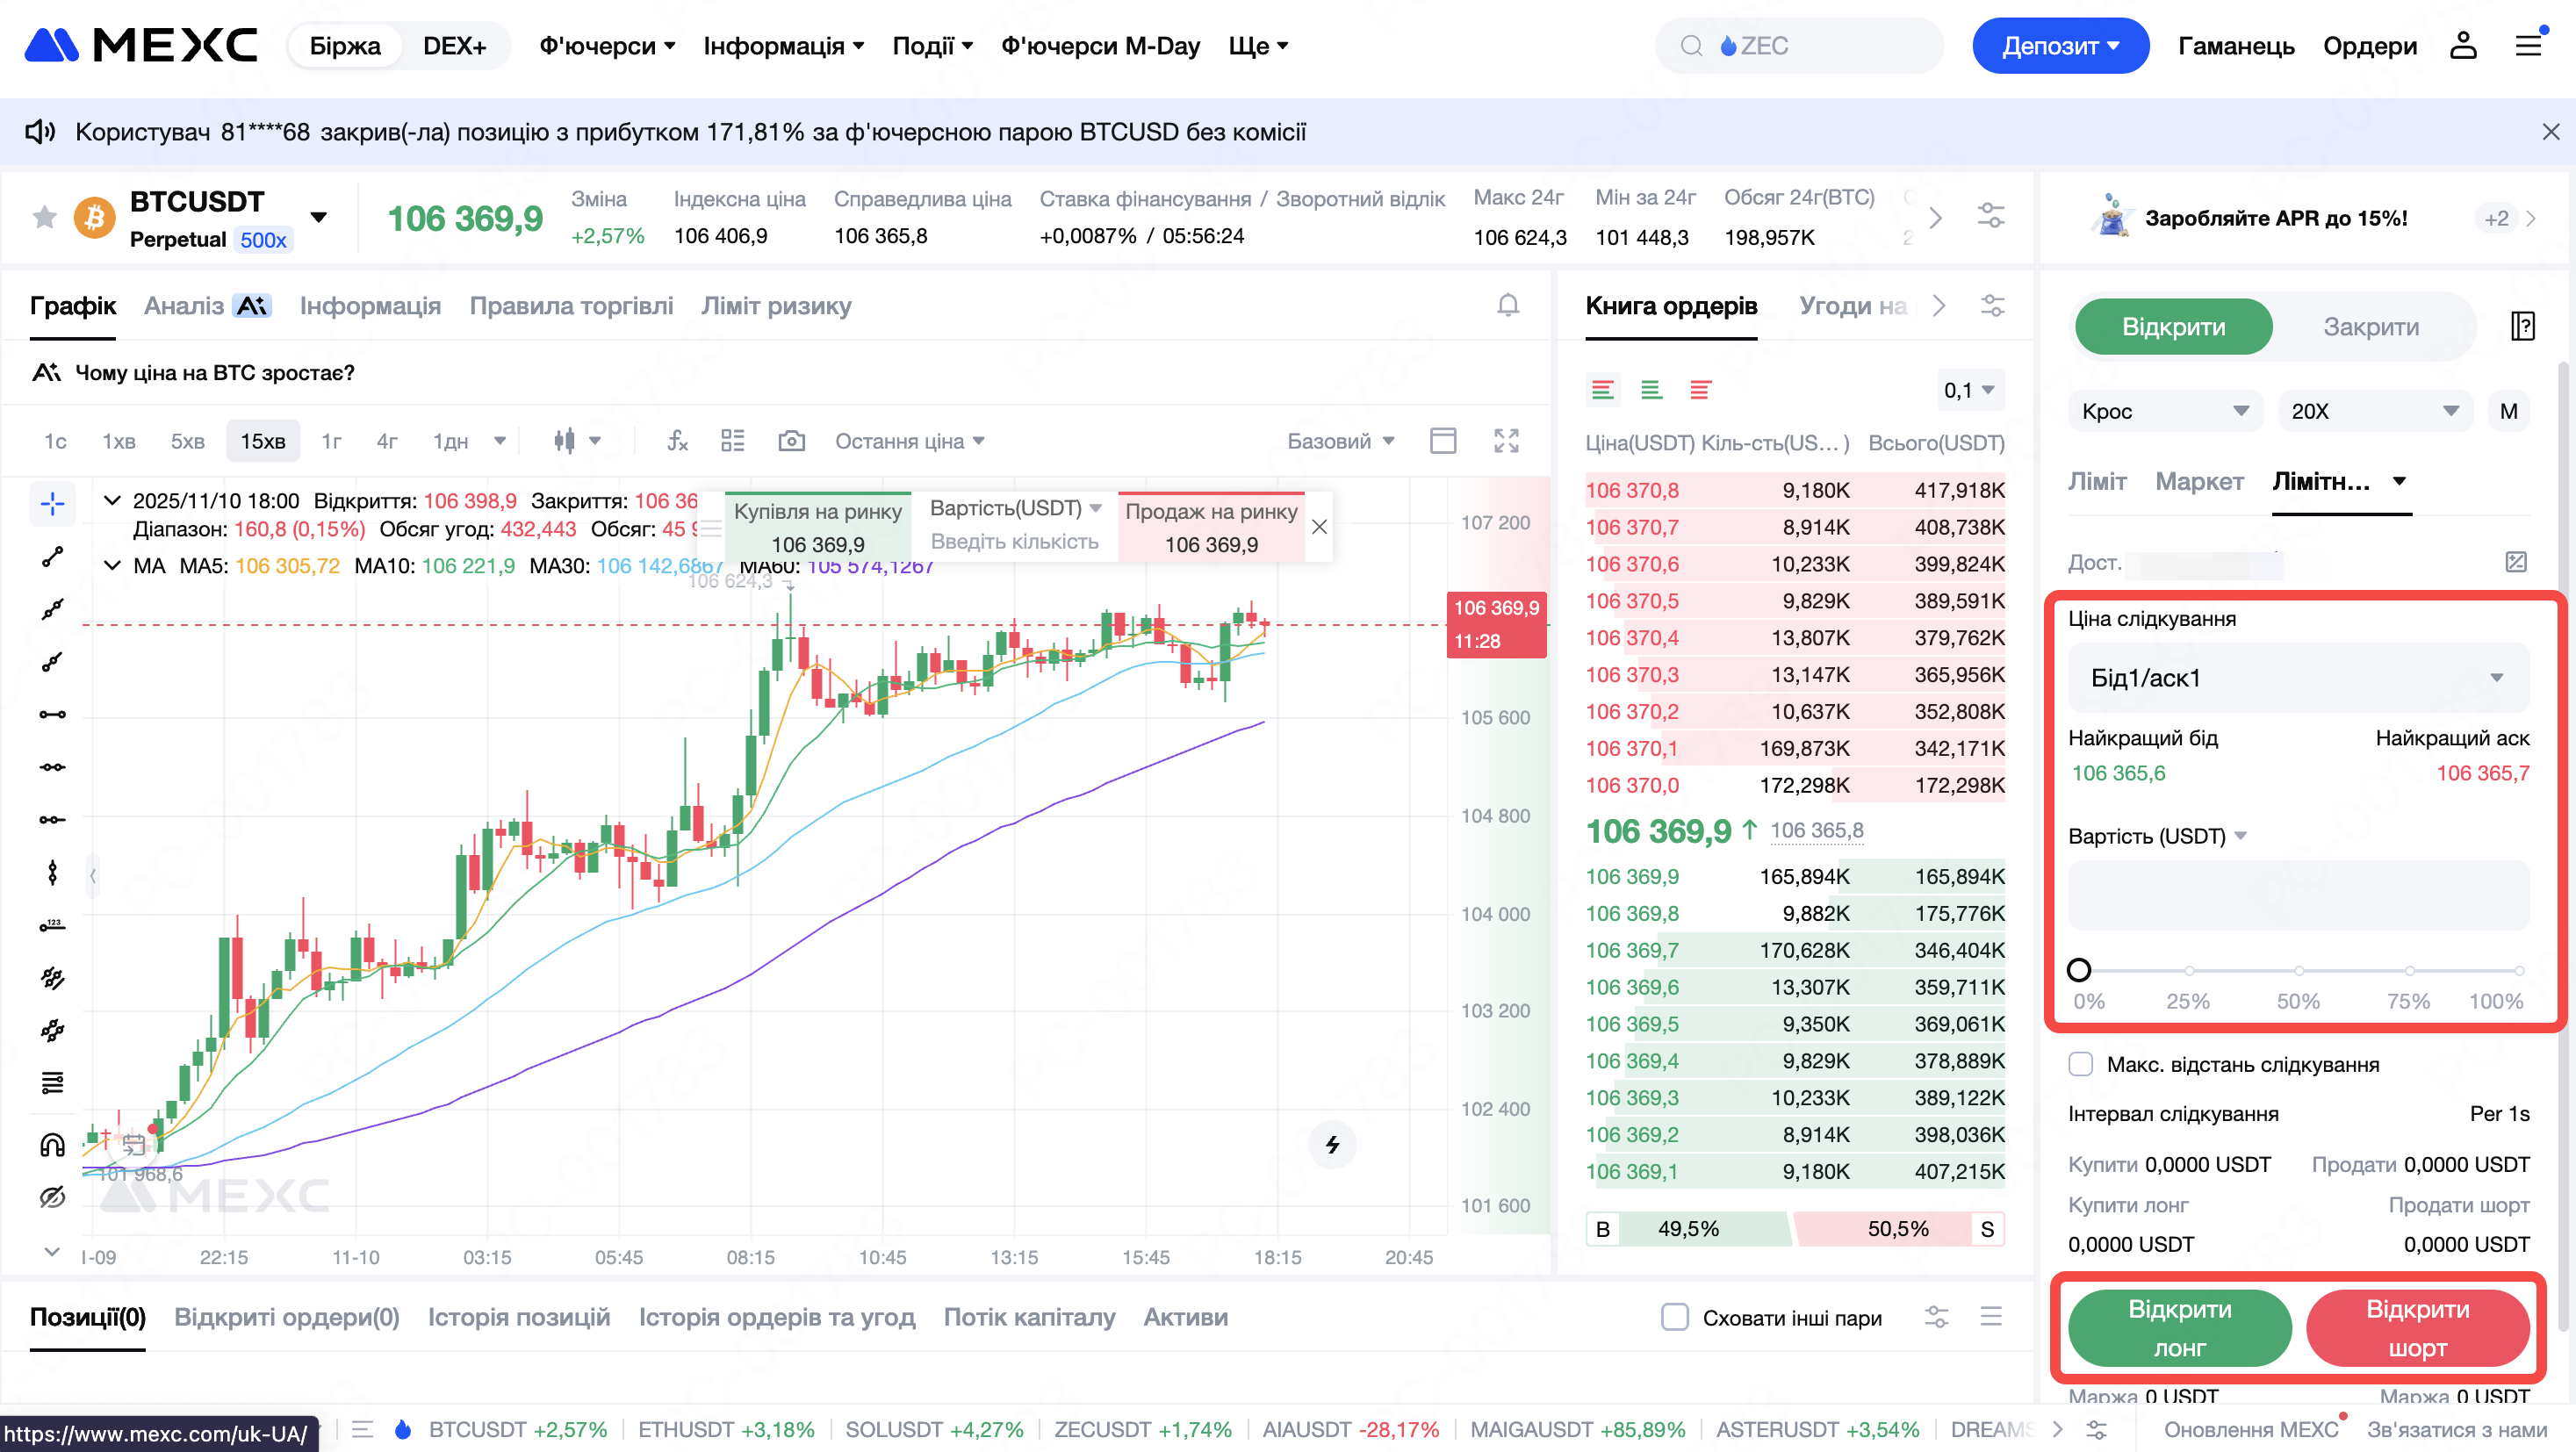Expand the Бід1/аск1 tracking price dropdown

click(2297, 678)
